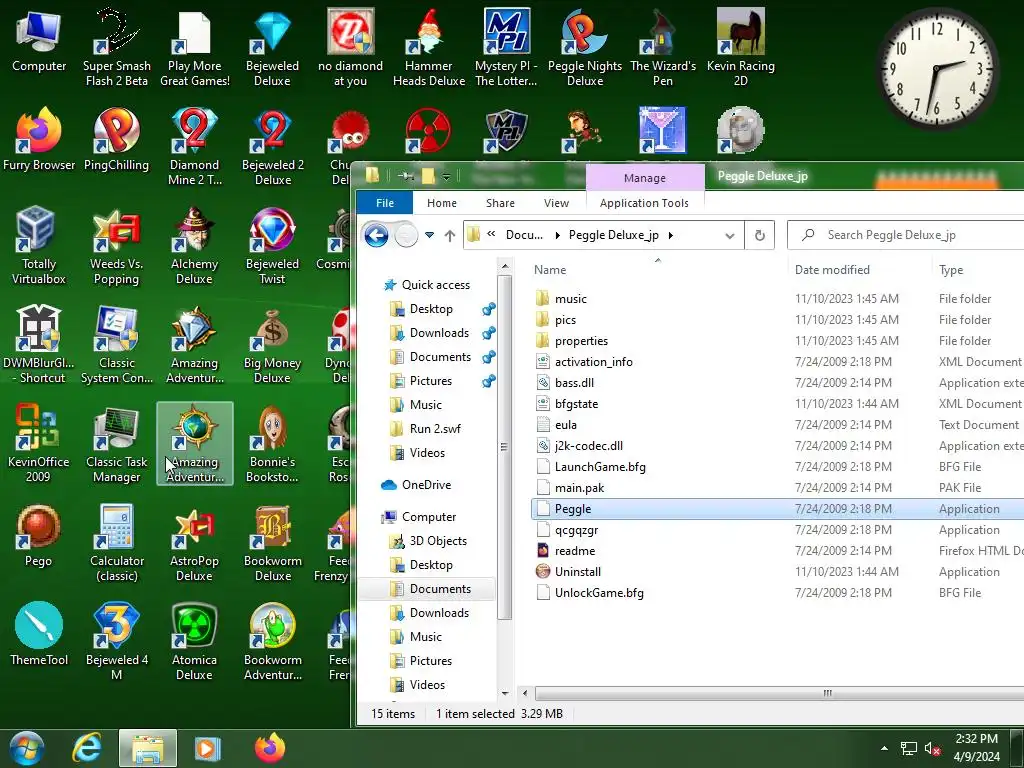Screen dimensions: 1024x768
Task: Open recent locations dropdown arrow
Action: [x=429, y=235]
